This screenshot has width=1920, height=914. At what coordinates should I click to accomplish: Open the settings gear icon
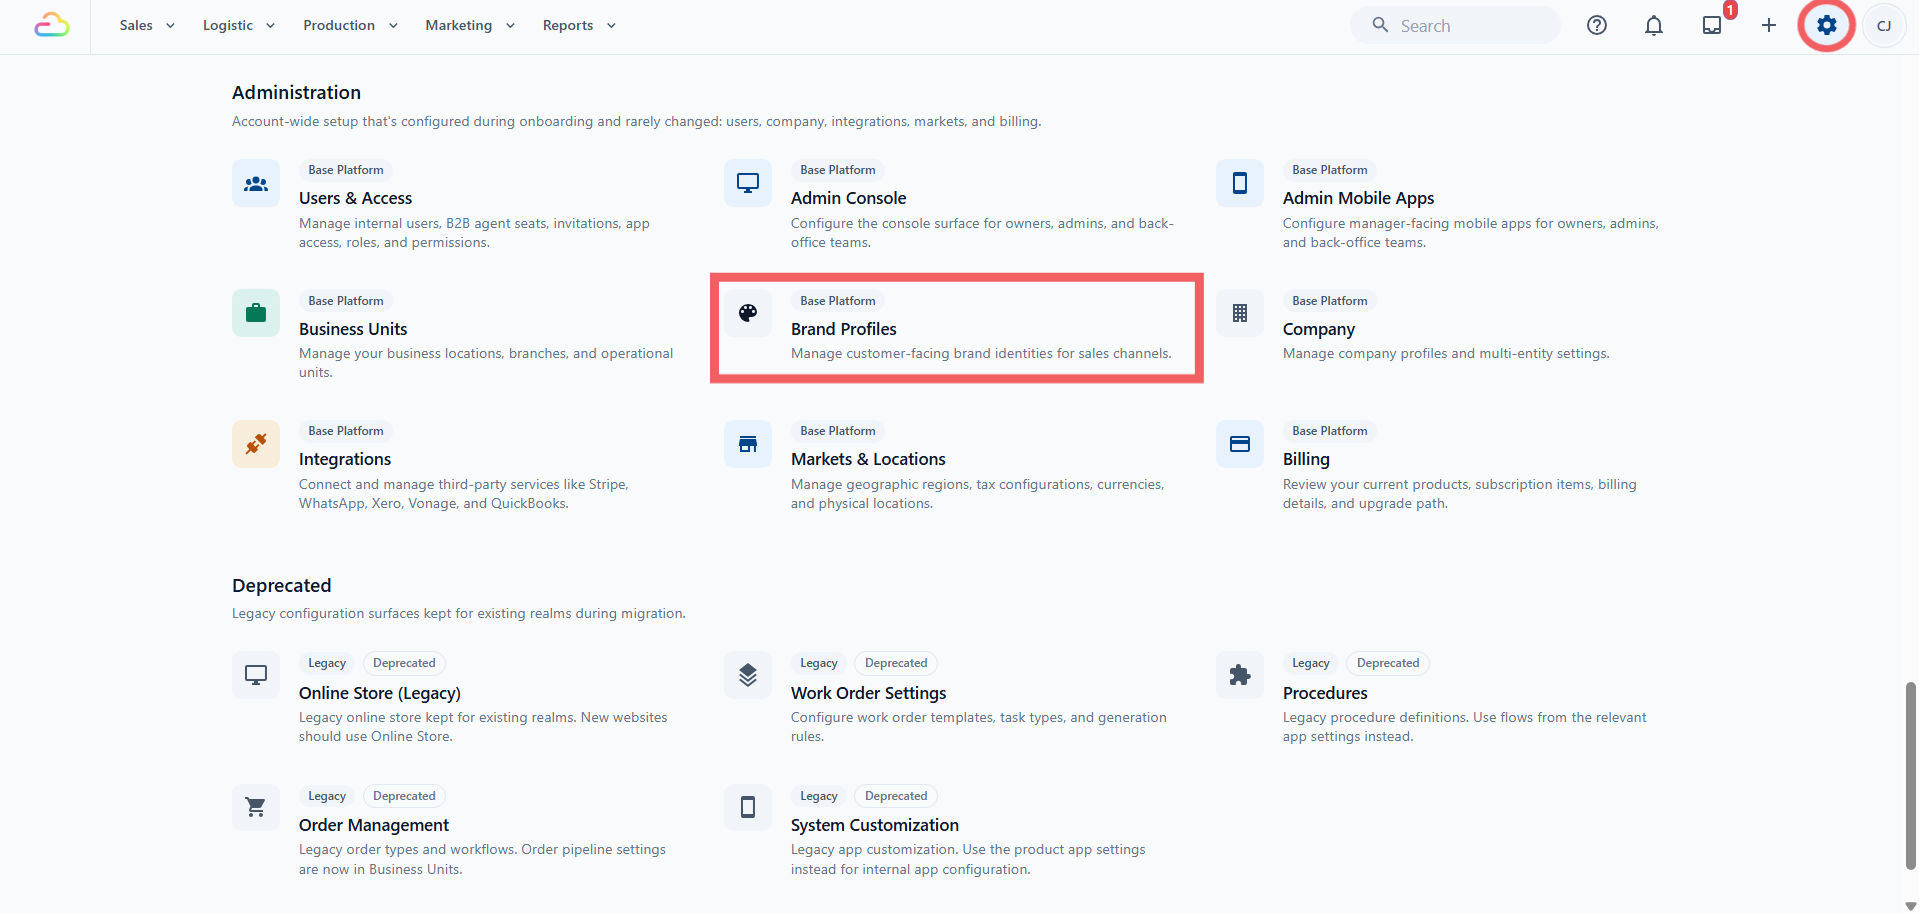coord(1827,25)
